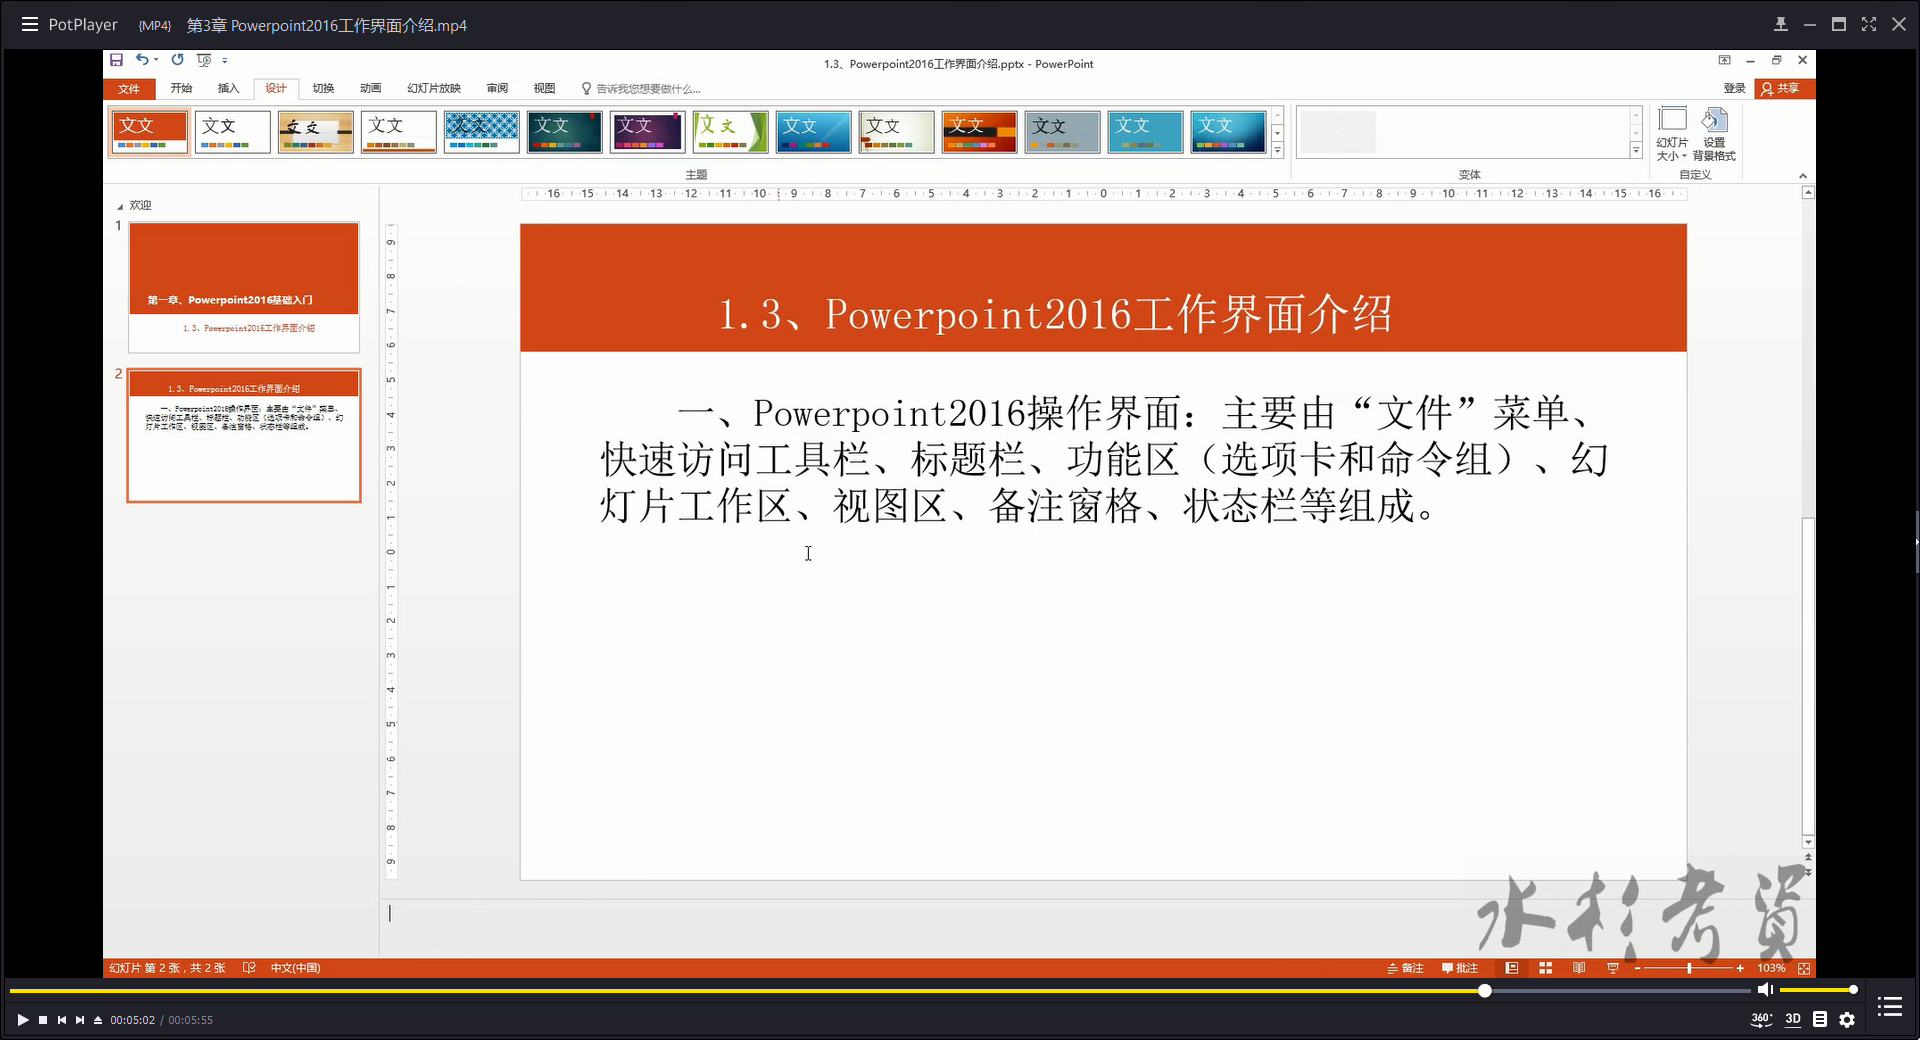This screenshot has height=1040, width=1920.
Task: Open PotPlayer settings gear icon
Action: click(x=1847, y=1020)
